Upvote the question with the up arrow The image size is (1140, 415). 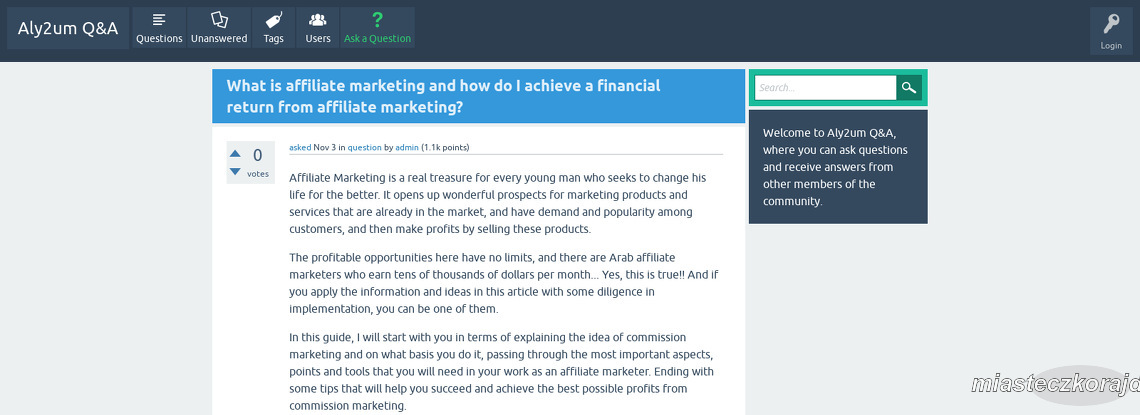click(x=235, y=153)
